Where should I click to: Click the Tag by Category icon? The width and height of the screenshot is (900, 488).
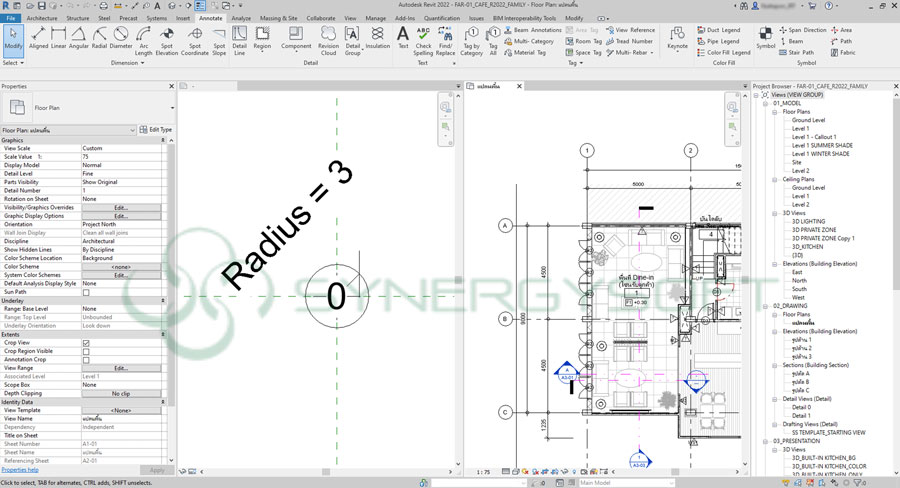(471, 40)
